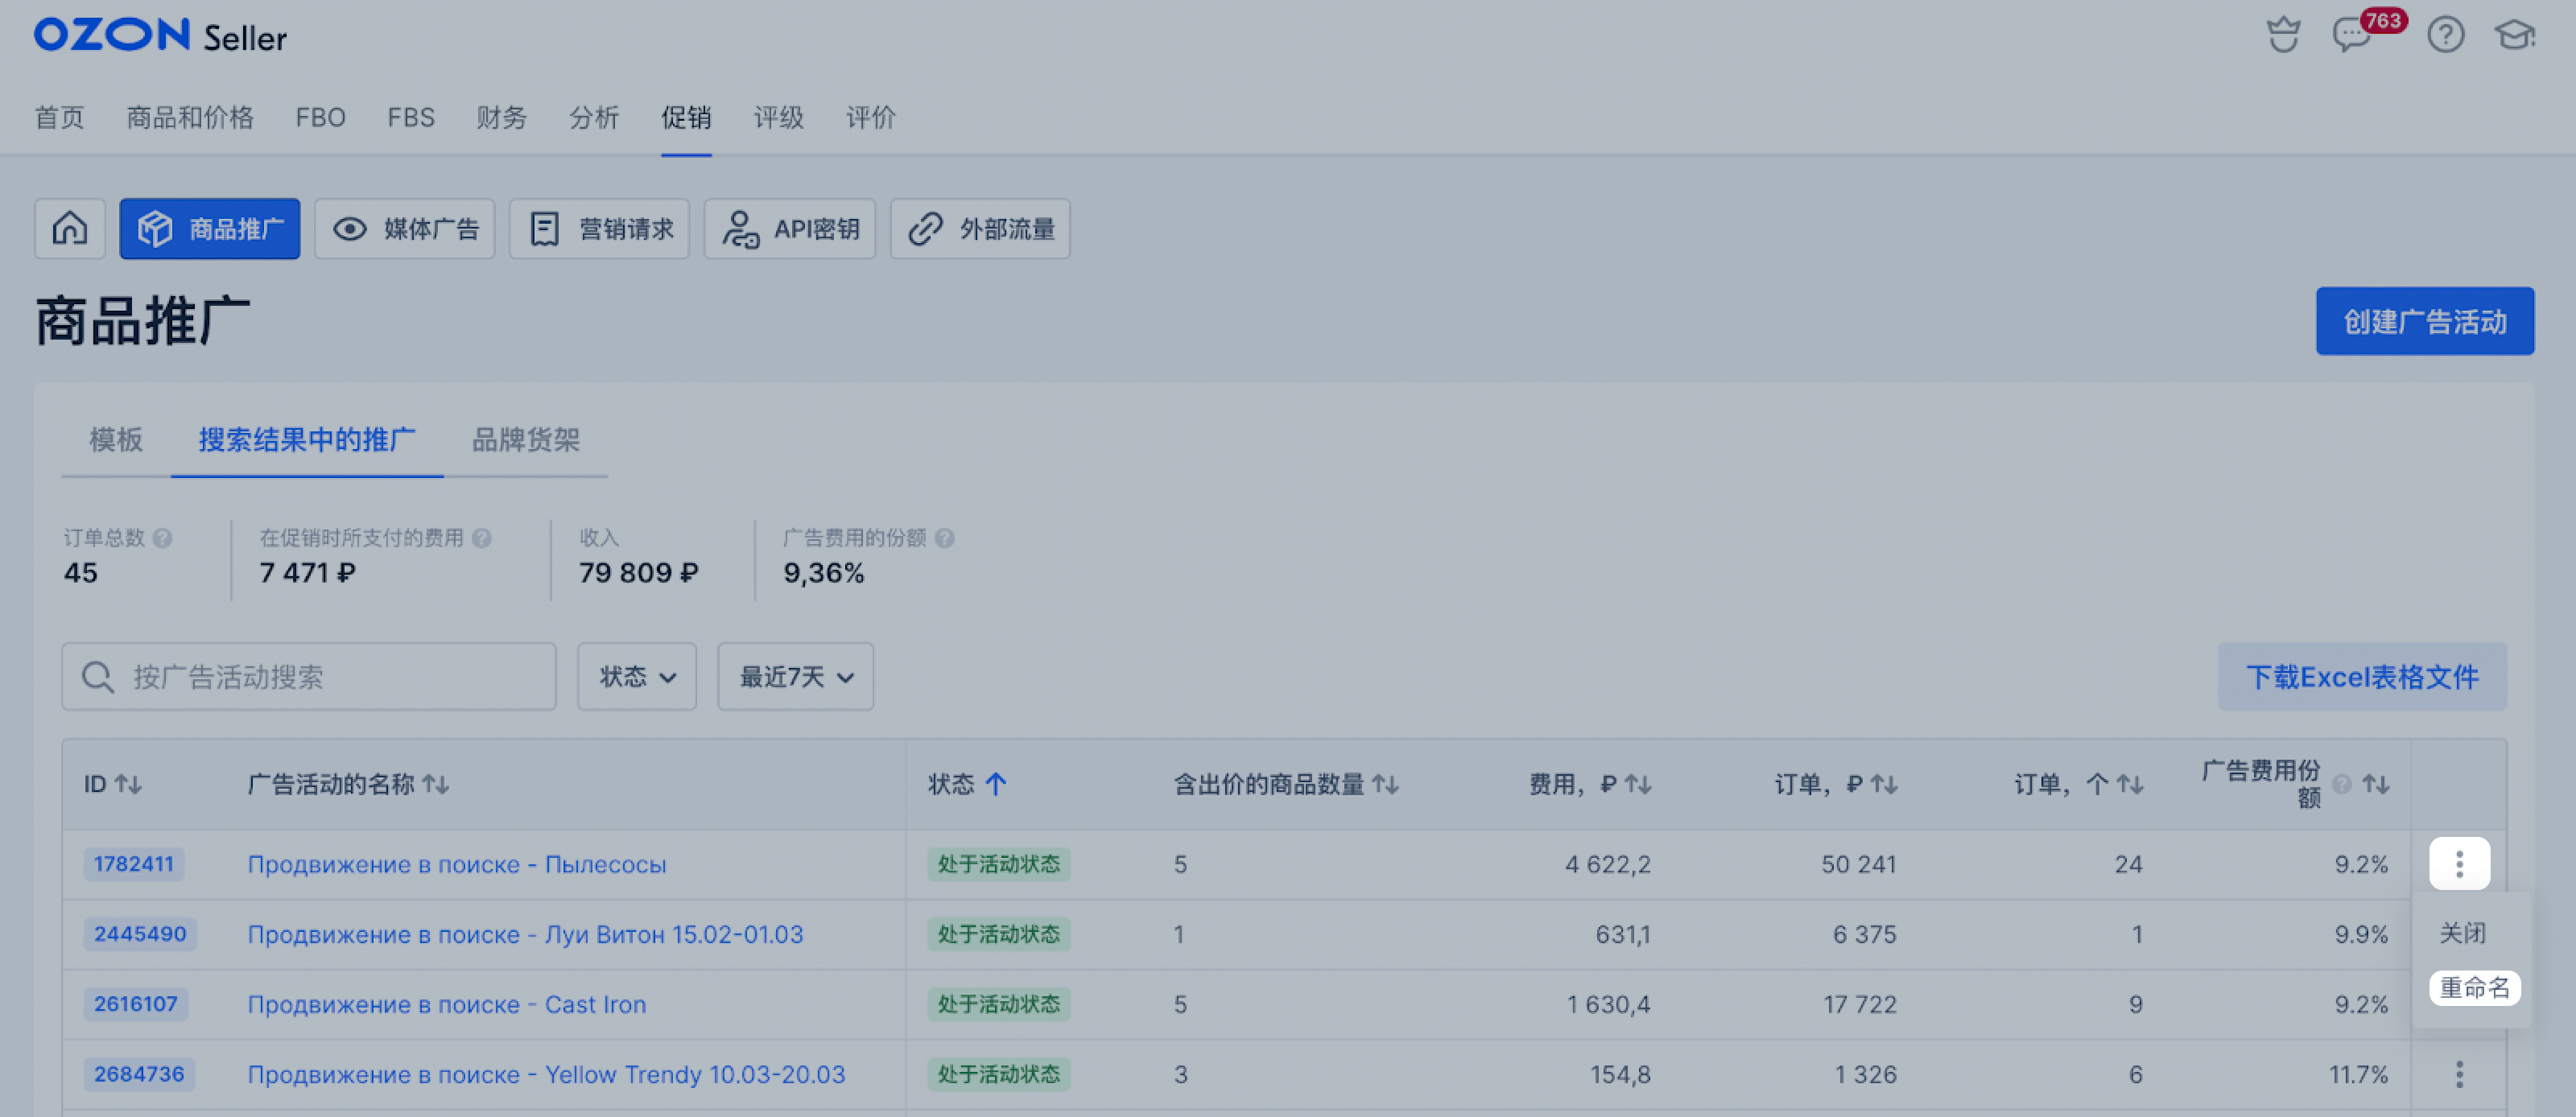Viewport: 2576px width, 1117px height.
Task: Select API密钥 section button
Action: pos(790,229)
